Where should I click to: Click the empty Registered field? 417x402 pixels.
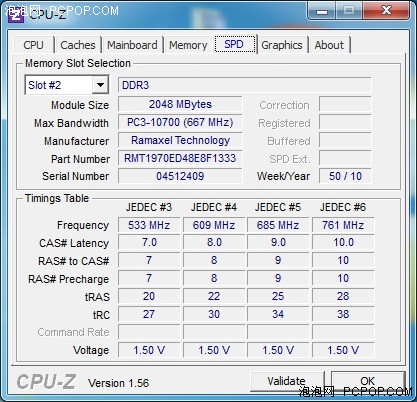345,122
